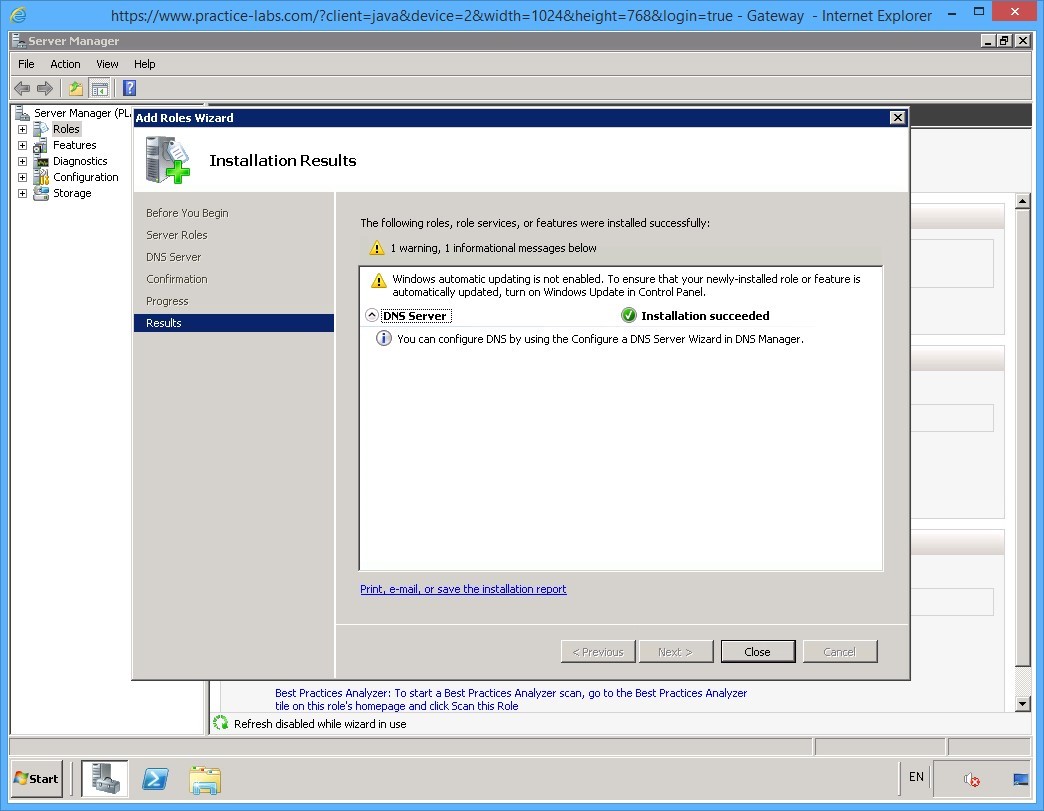Open the Help icon in the toolbar
1044x811 pixels.
(x=128, y=88)
